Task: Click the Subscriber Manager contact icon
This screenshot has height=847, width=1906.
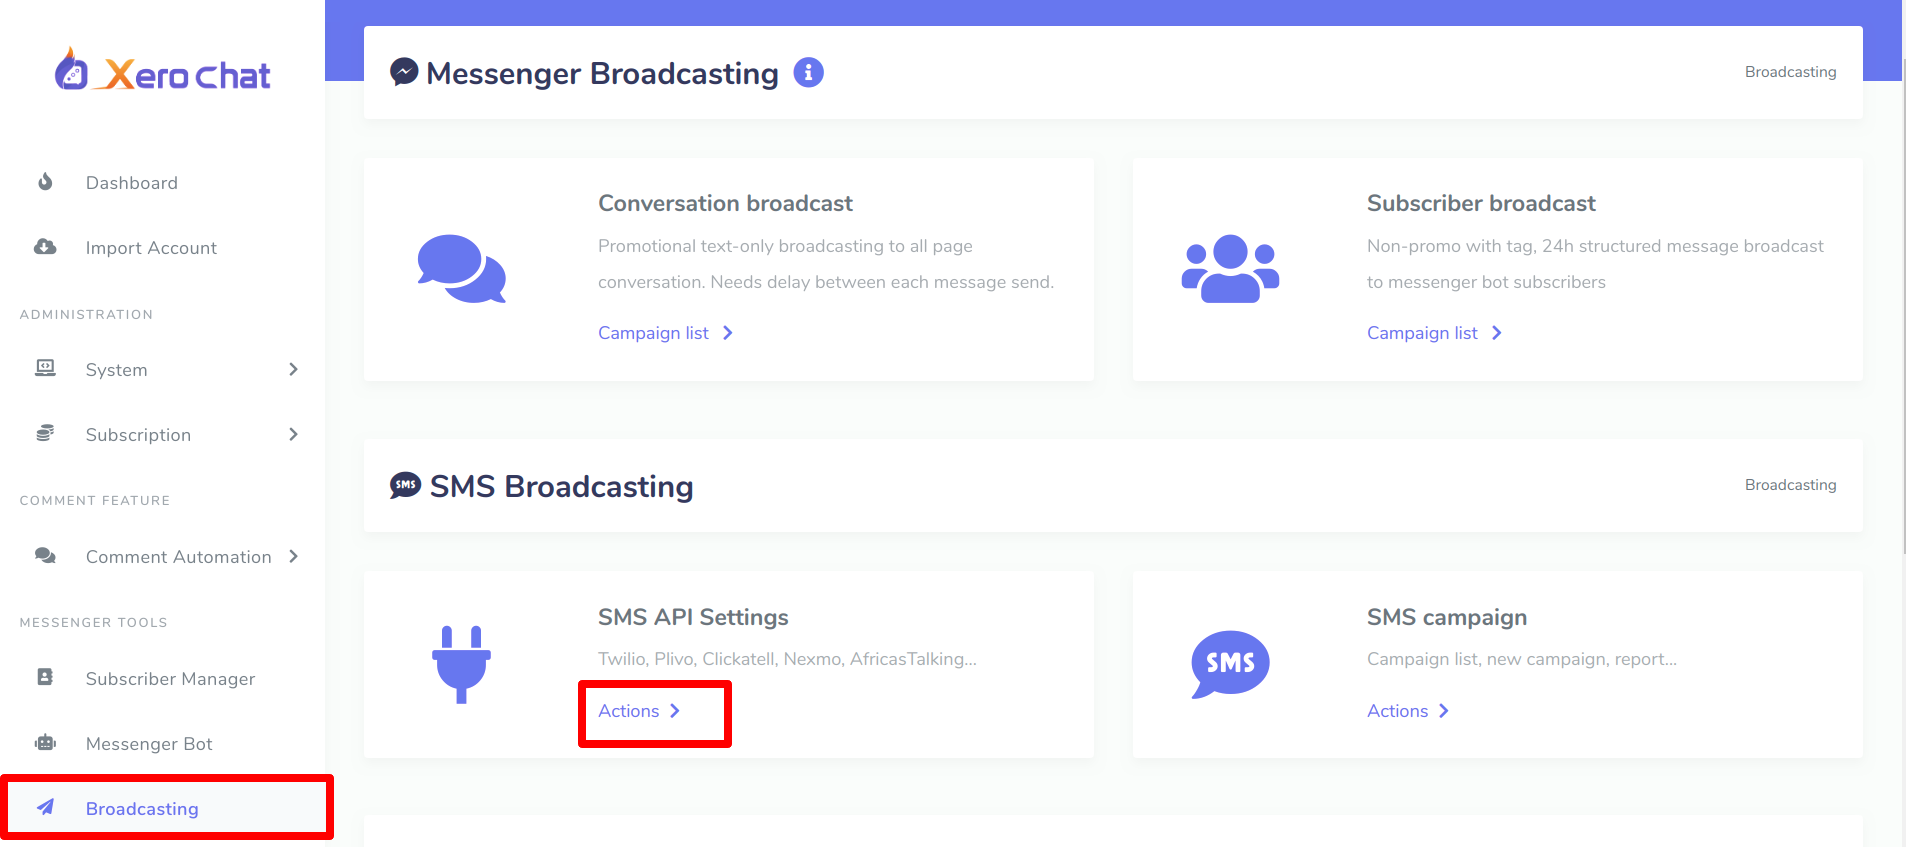Action: (45, 677)
